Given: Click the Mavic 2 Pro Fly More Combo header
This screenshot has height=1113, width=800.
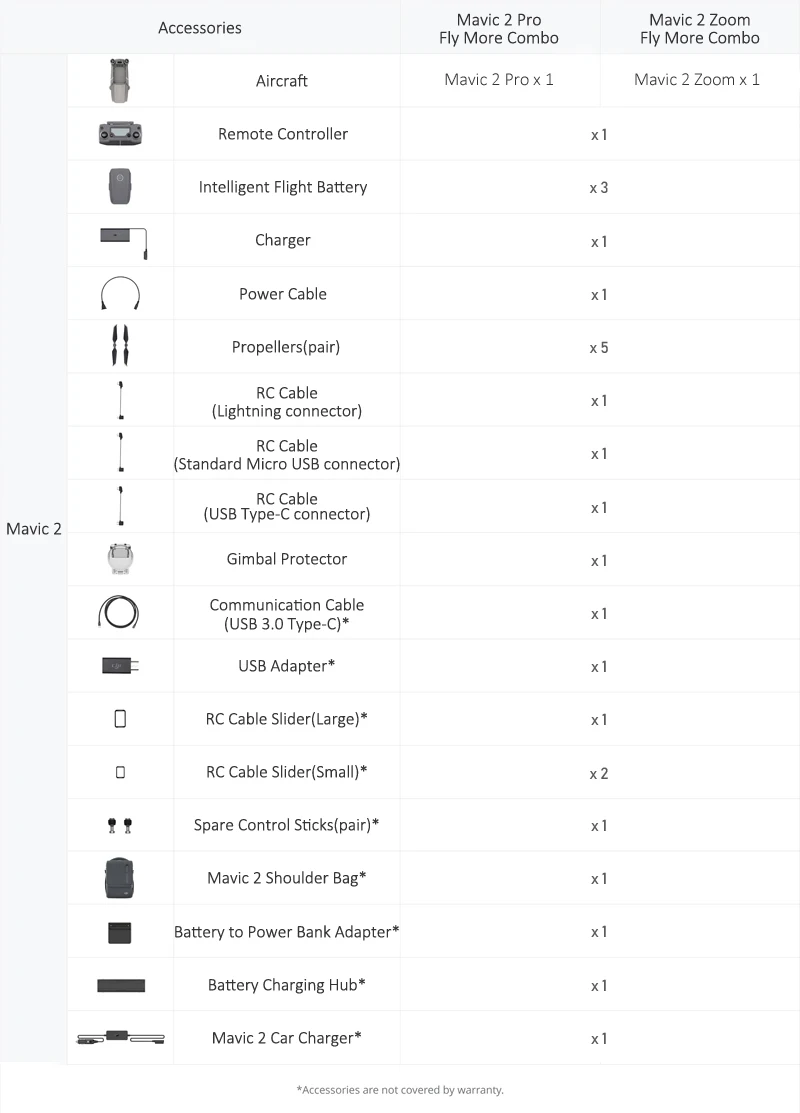Looking at the screenshot, I should point(499,28).
